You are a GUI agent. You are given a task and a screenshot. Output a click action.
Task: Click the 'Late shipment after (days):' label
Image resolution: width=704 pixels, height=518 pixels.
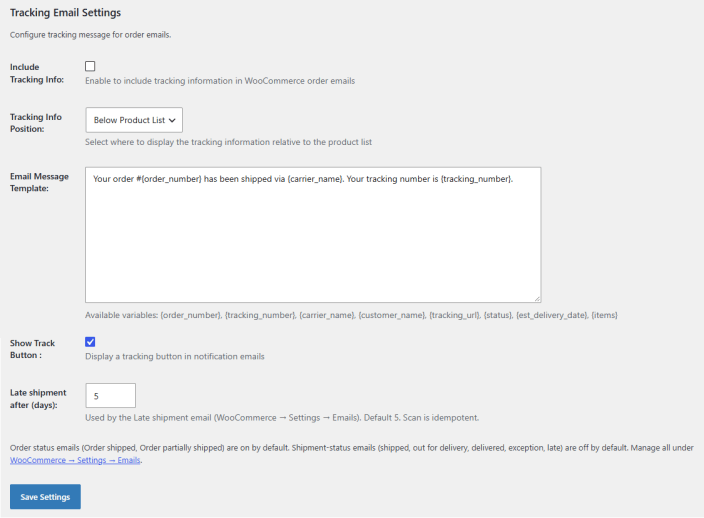(x=38, y=399)
